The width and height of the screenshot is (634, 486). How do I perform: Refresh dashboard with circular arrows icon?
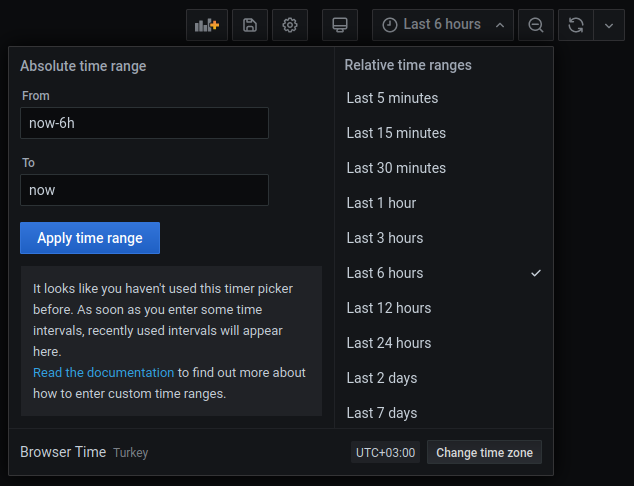click(x=576, y=25)
